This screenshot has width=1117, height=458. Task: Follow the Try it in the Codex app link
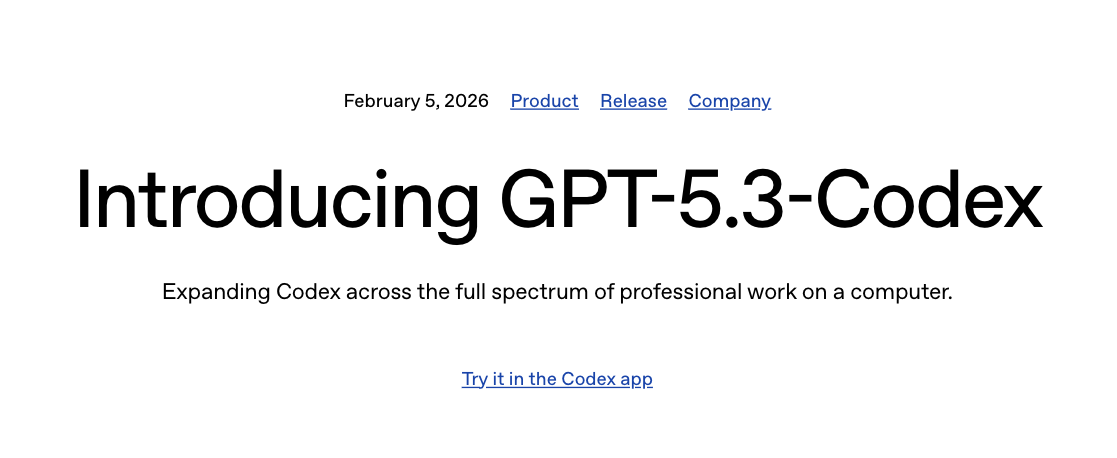coord(557,379)
